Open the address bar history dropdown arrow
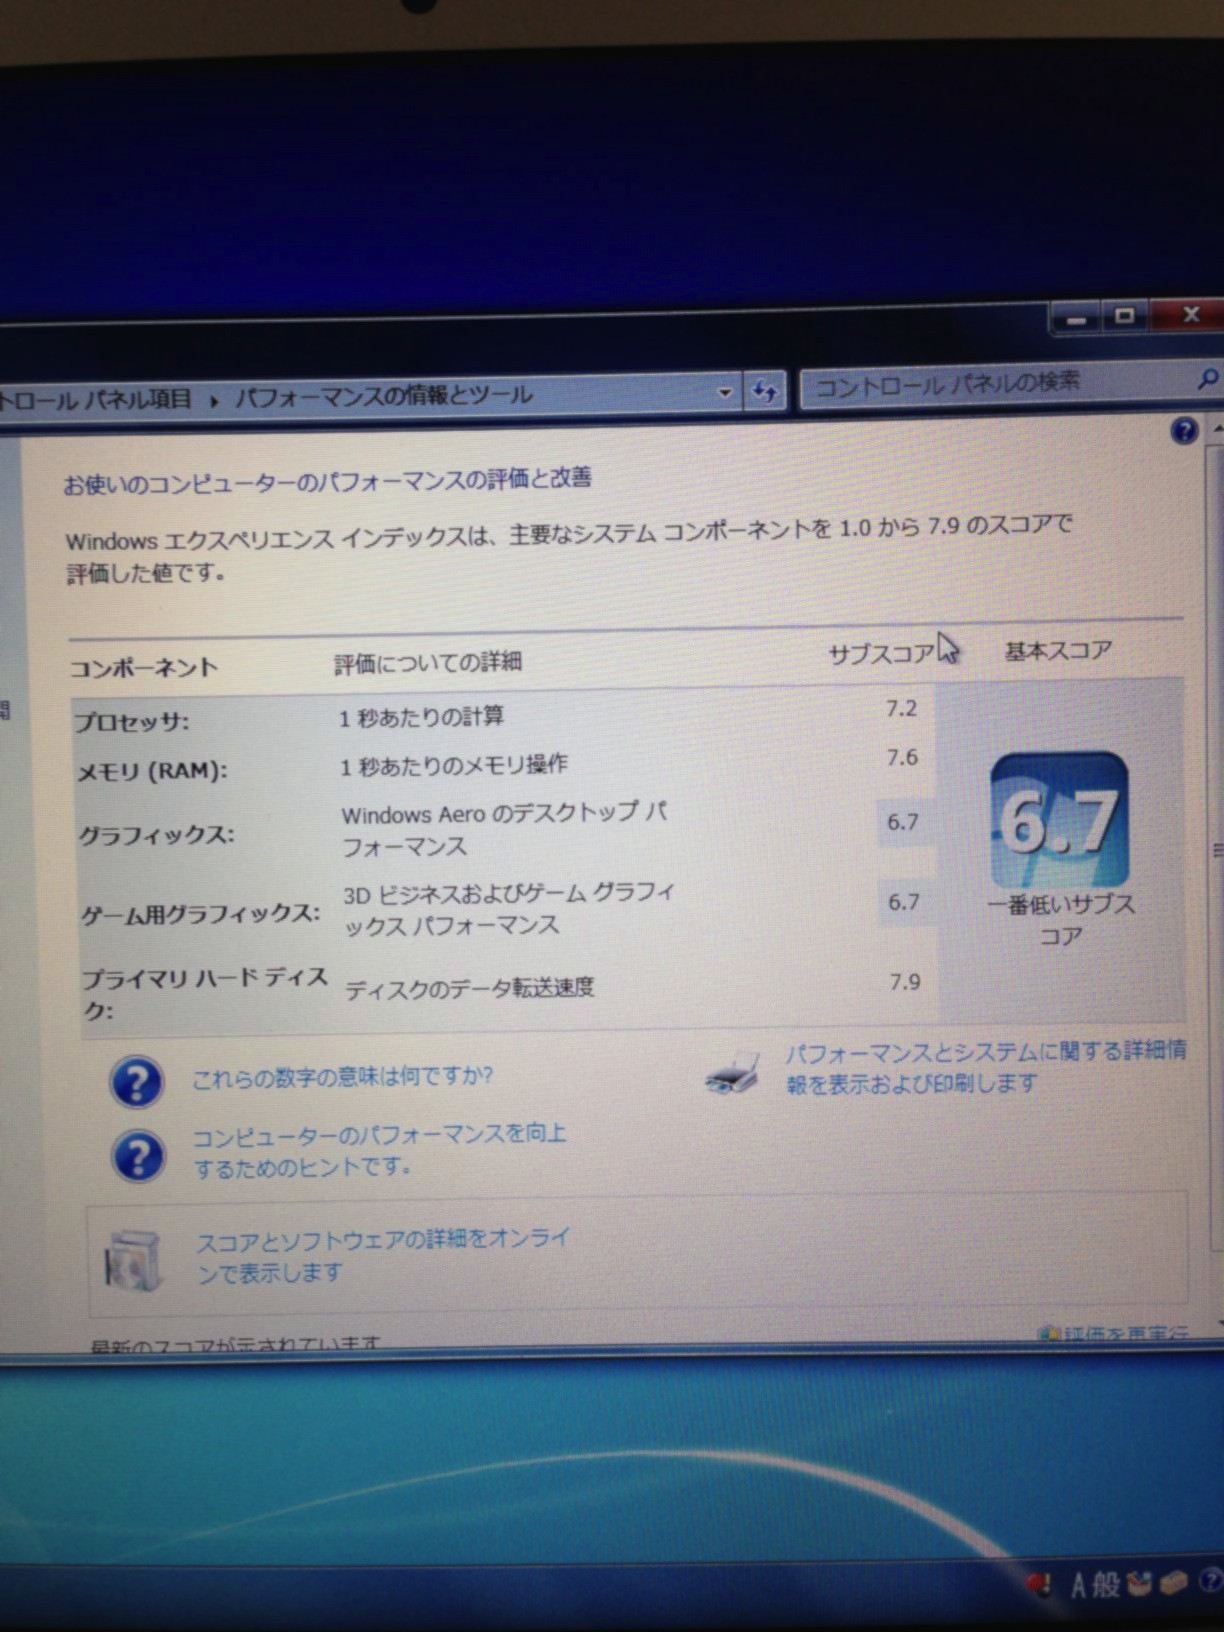Viewport: 1224px width, 1632px height. click(725, 393)
